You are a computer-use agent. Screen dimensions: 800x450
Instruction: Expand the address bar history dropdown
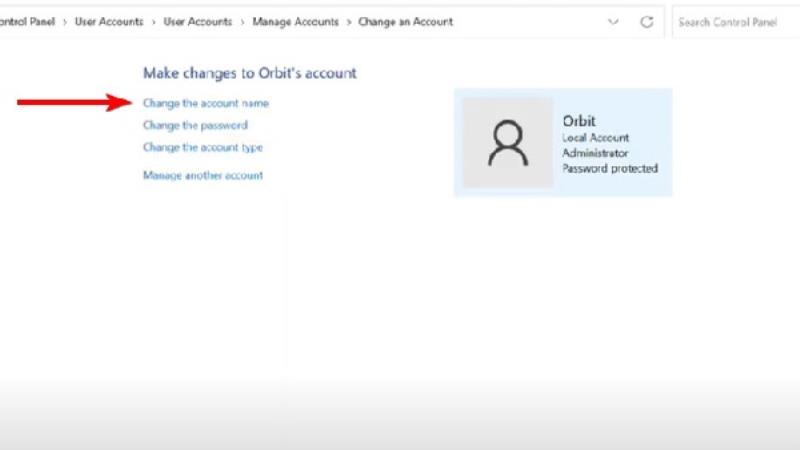tap(613, 22)
